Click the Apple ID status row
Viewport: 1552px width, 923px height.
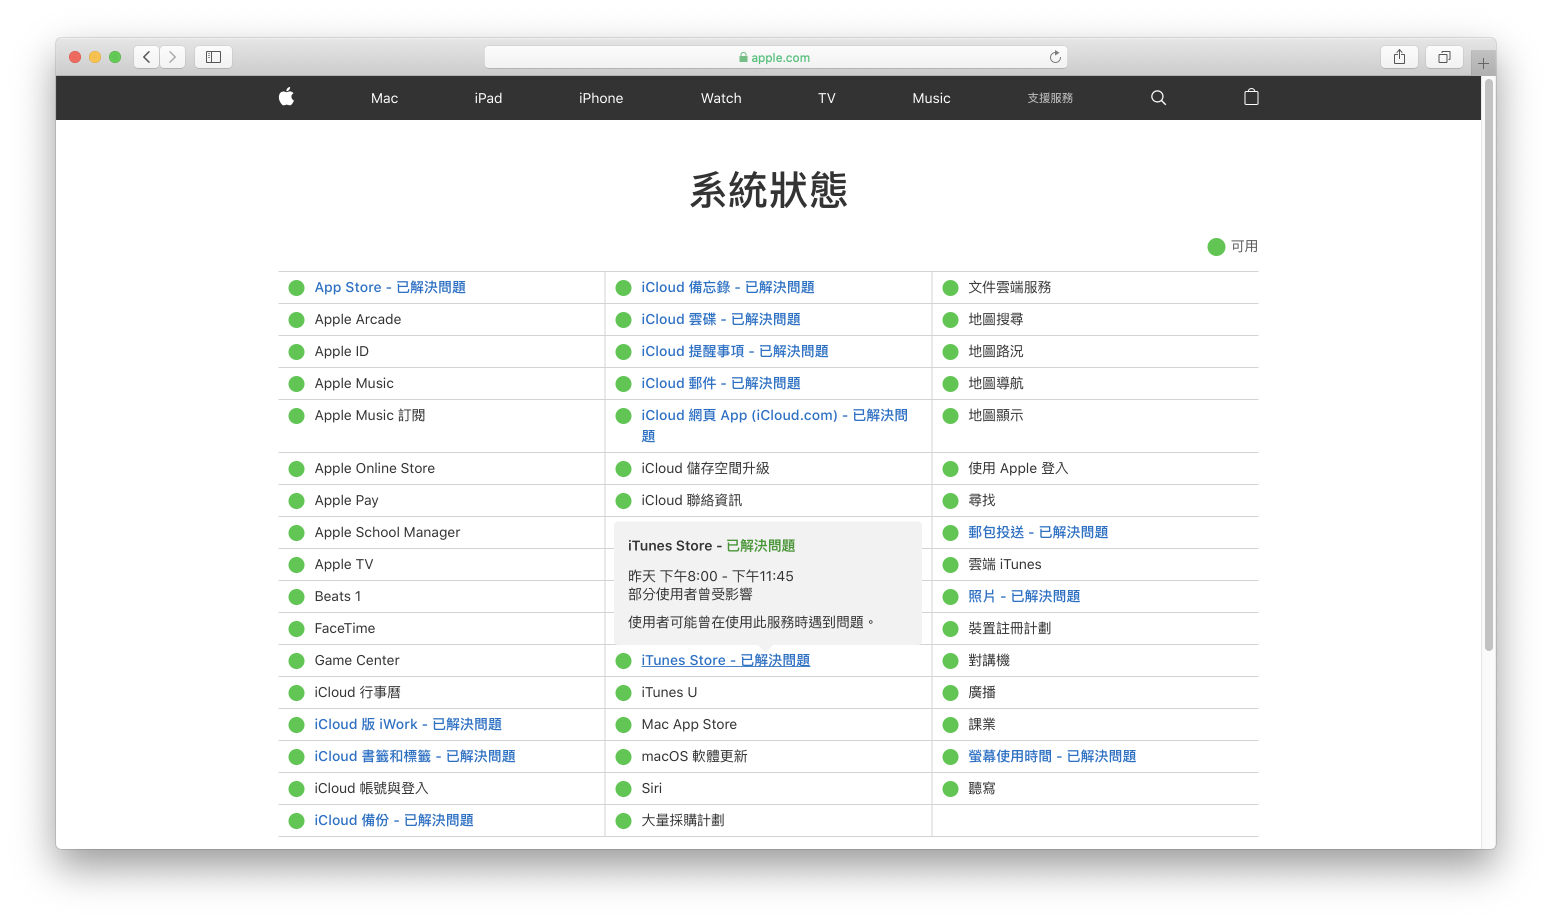point(441,351)
